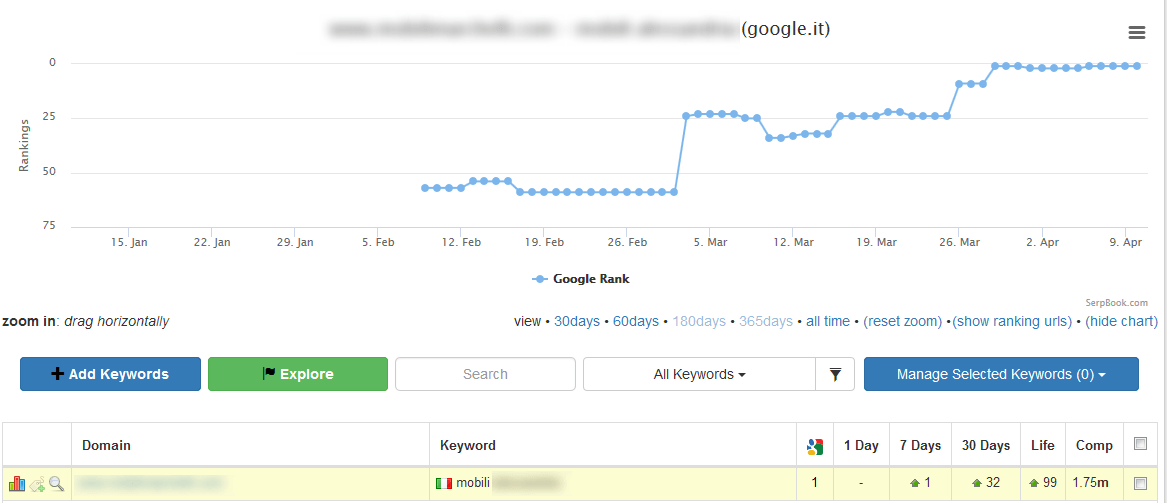The image size is (1167, 503).
Task: Click the reset zoom link
Action: point(903,321)
